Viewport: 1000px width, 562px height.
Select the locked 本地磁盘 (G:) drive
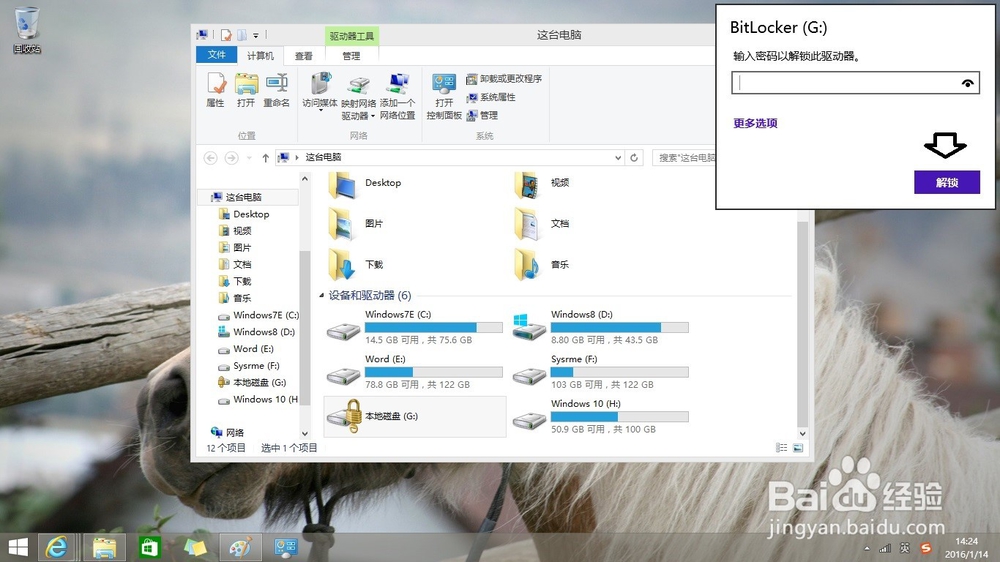coord(415,417)
